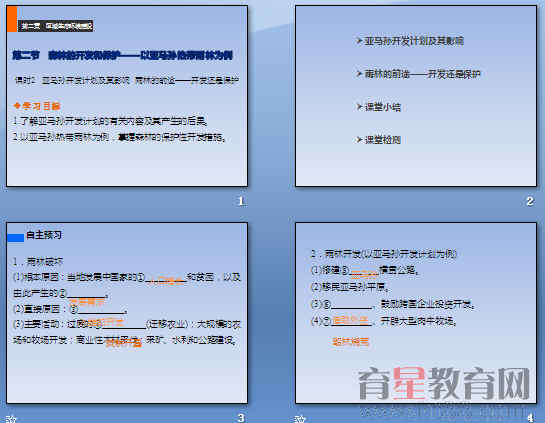This screenshot has height=423, width=545.
Task: Click slide number 1 label
Action: click(x=241, y=201)
